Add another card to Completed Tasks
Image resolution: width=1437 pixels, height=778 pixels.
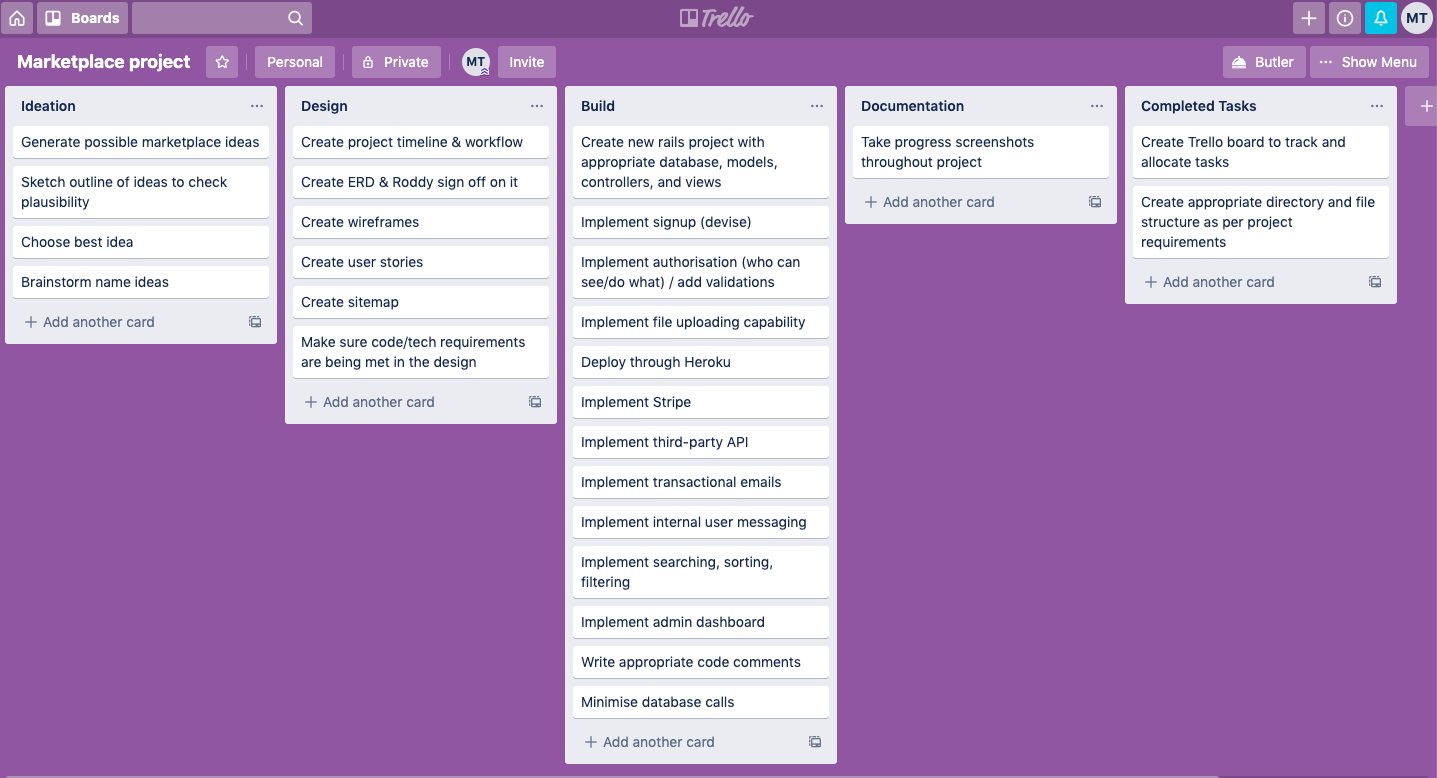point(1209,282)
